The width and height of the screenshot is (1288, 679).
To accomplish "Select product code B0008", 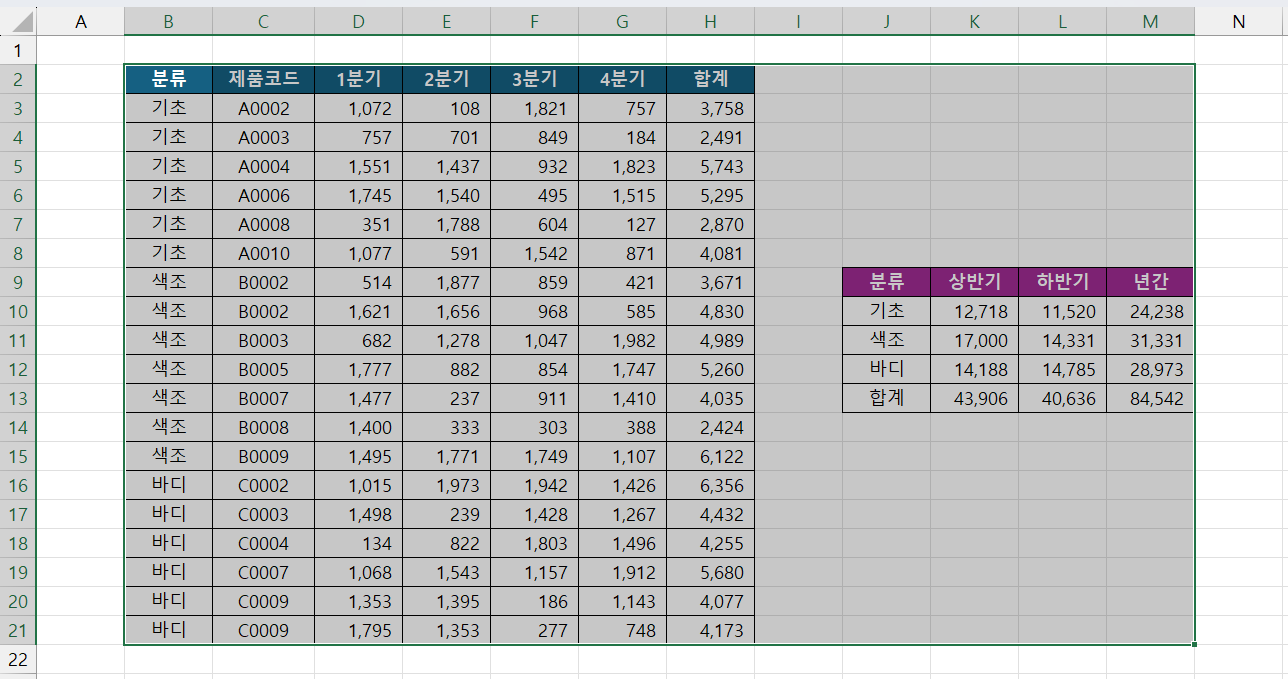I will click(x=263, y=427).
